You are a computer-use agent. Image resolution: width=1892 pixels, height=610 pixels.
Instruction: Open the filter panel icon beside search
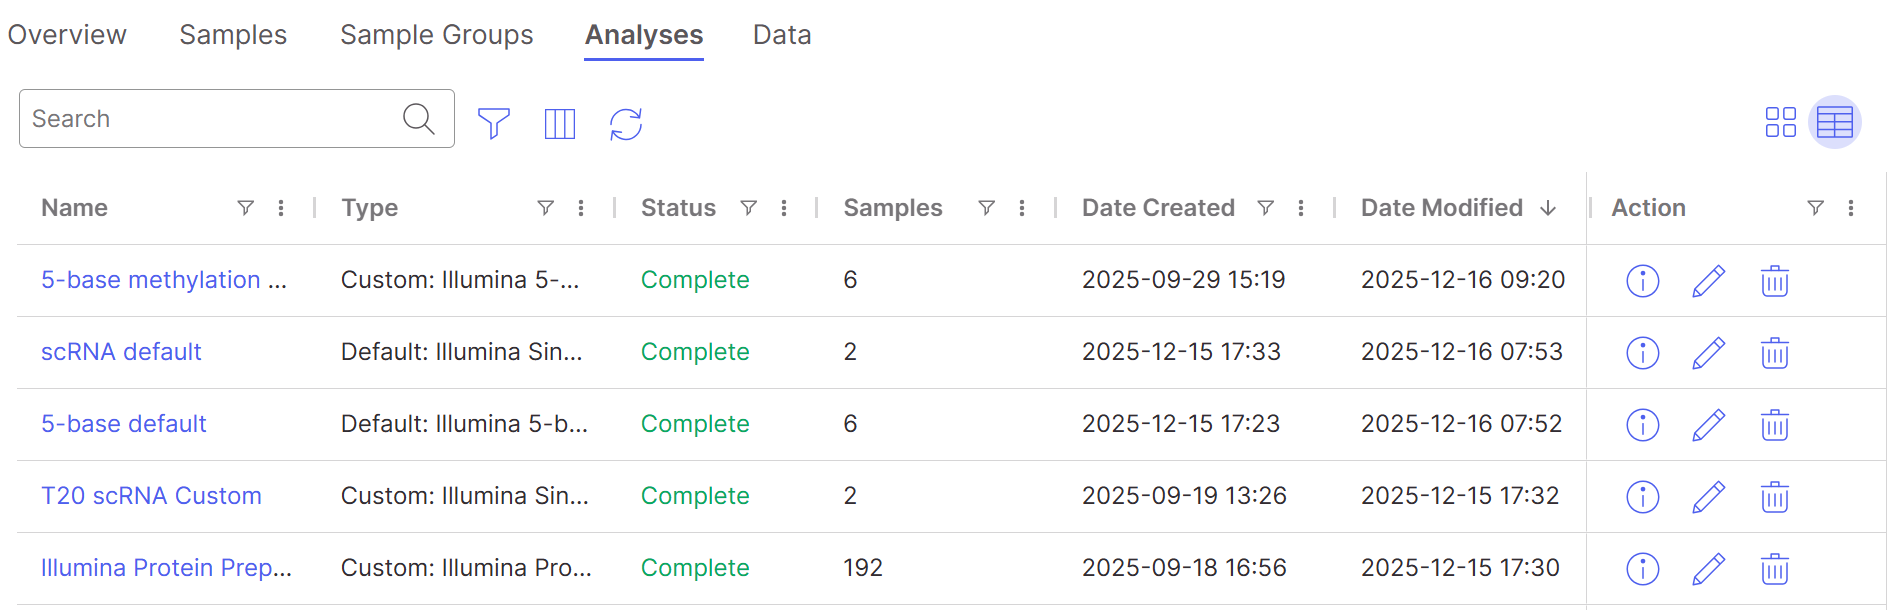click(494, 123)
